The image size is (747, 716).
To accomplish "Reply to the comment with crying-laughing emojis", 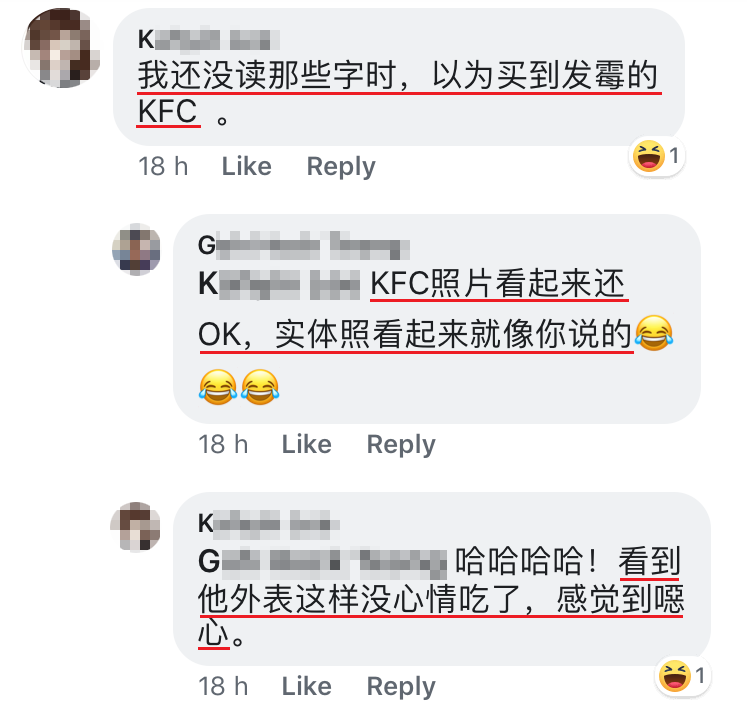I will (x=401, y=445).
